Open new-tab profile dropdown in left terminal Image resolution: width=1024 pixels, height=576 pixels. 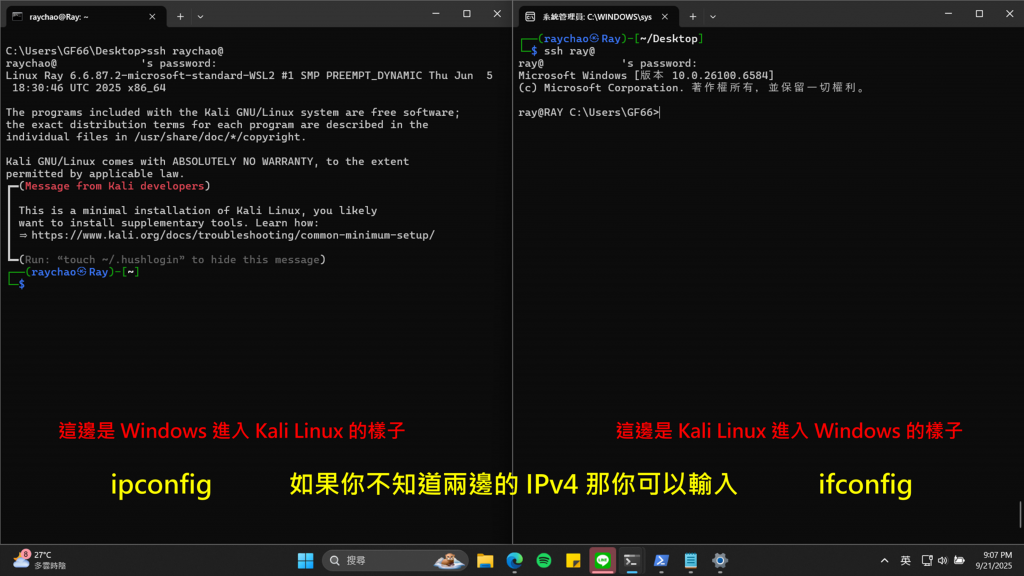pyautogui.click(x=200, y=16)
